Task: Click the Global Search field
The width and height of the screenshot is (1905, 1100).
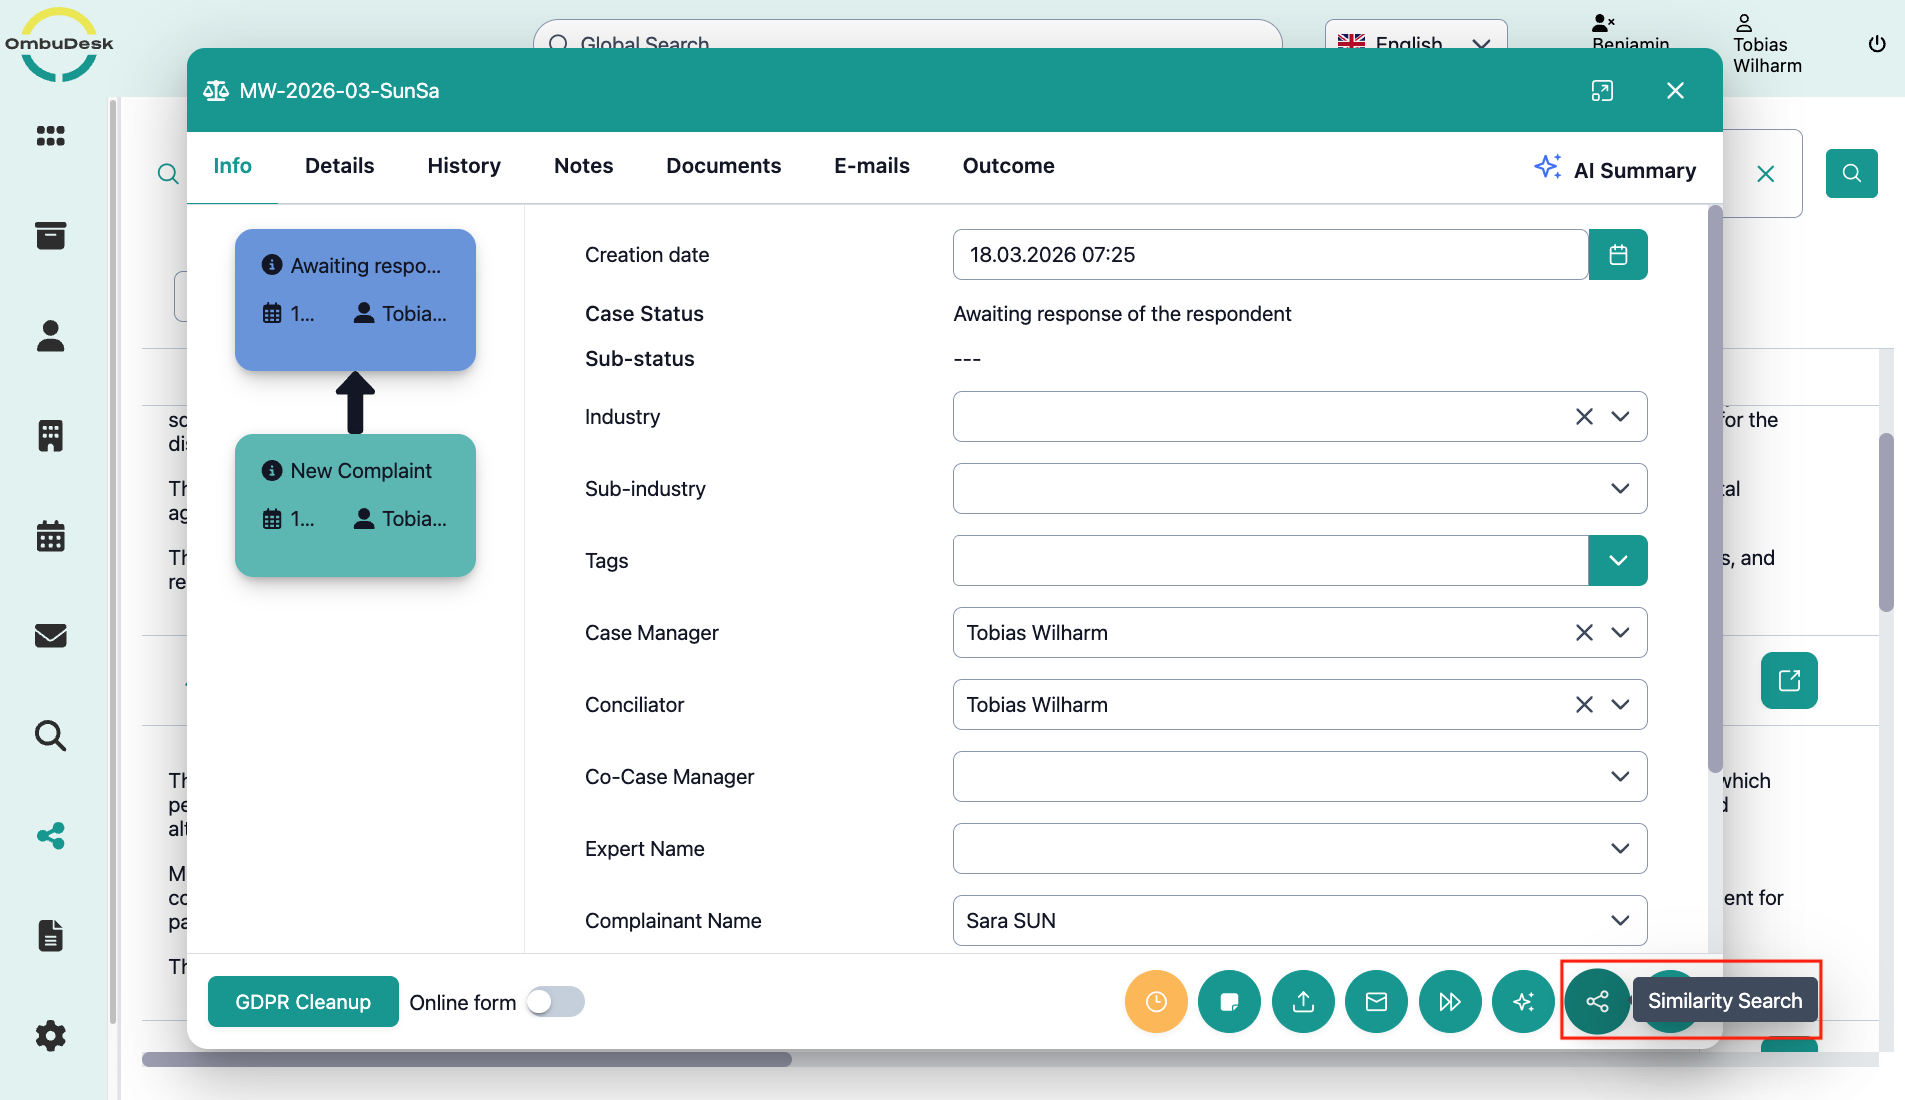Action: (x=908, y=36)
